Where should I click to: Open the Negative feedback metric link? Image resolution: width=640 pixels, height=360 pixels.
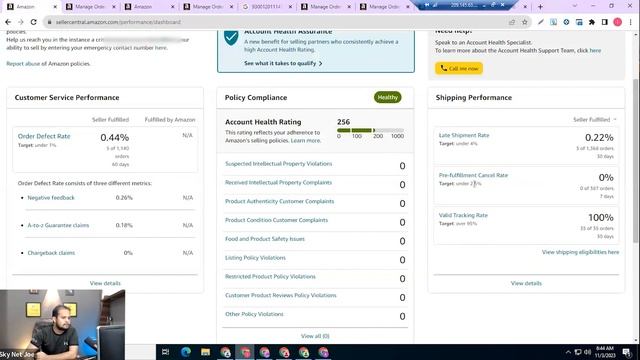[51, 198]
